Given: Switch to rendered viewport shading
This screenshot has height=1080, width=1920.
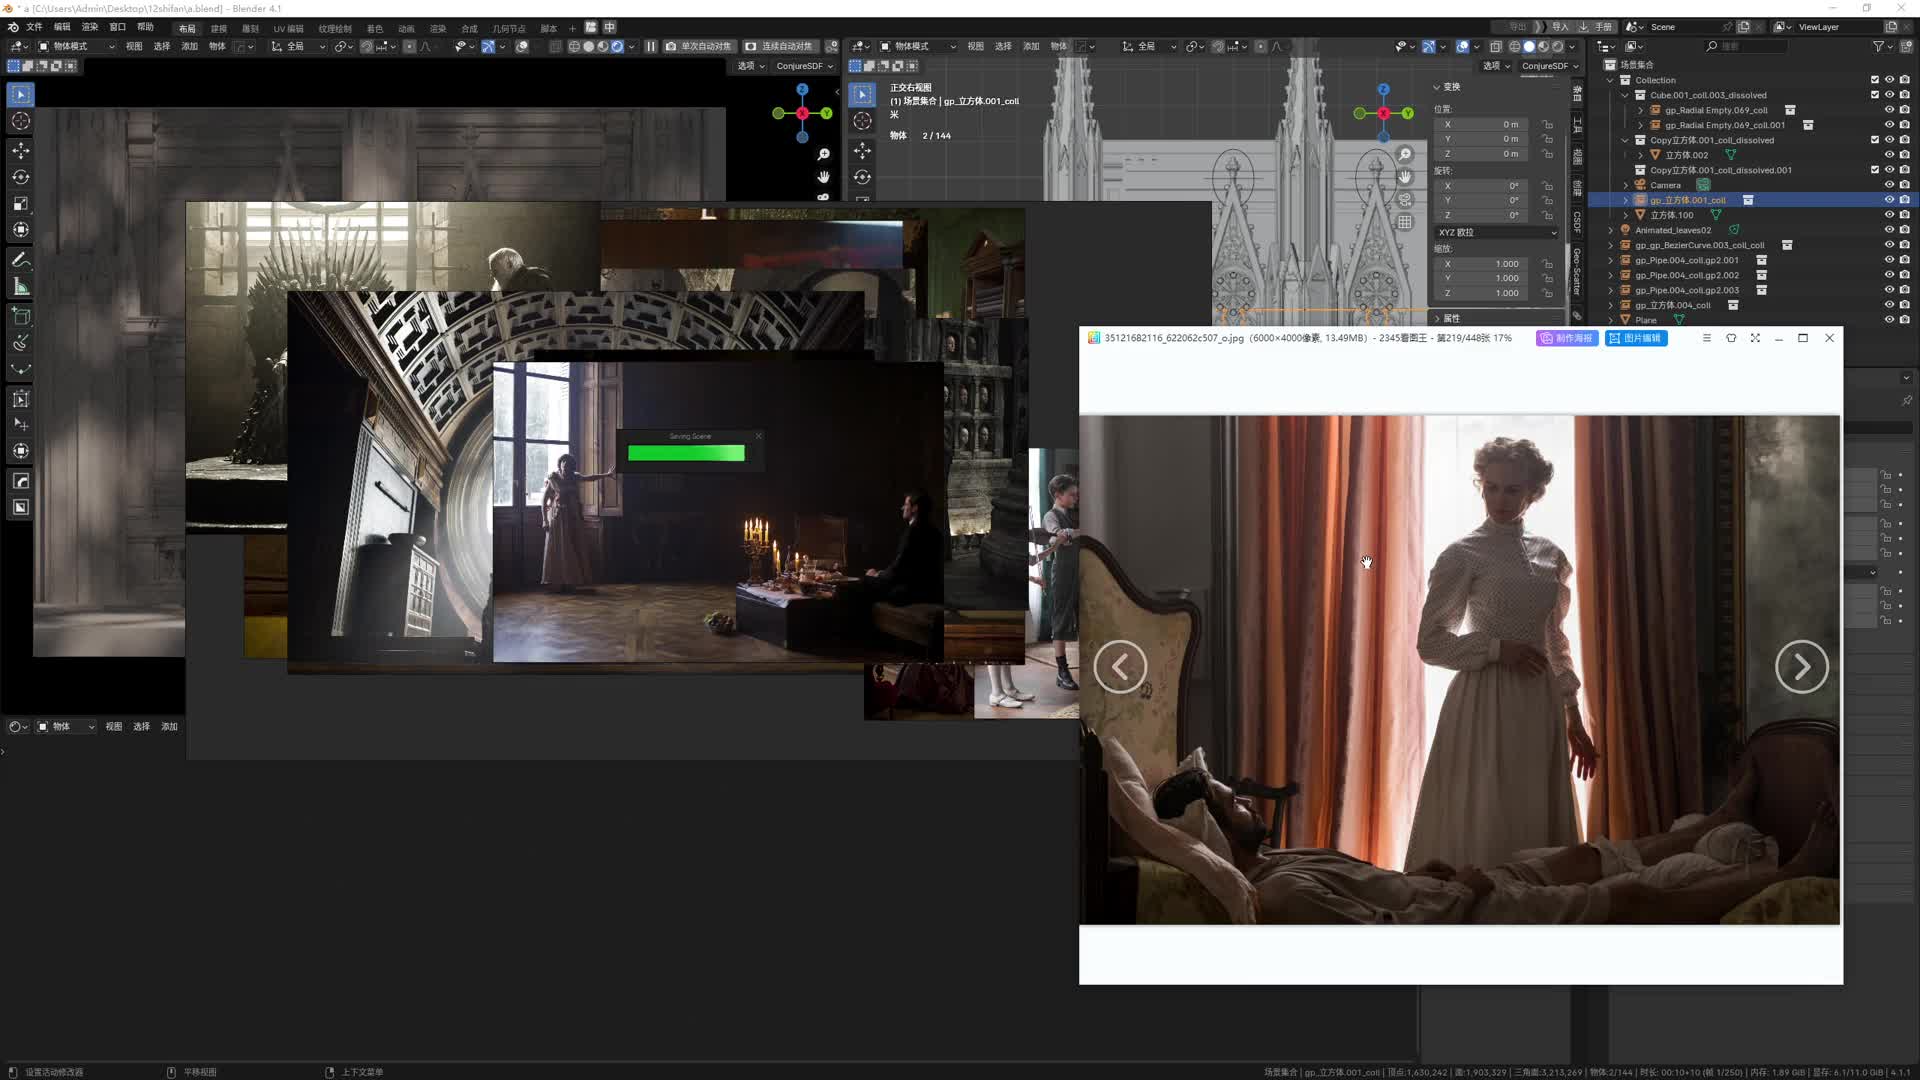Looking at the screenshot, I should coord(1557,46).
